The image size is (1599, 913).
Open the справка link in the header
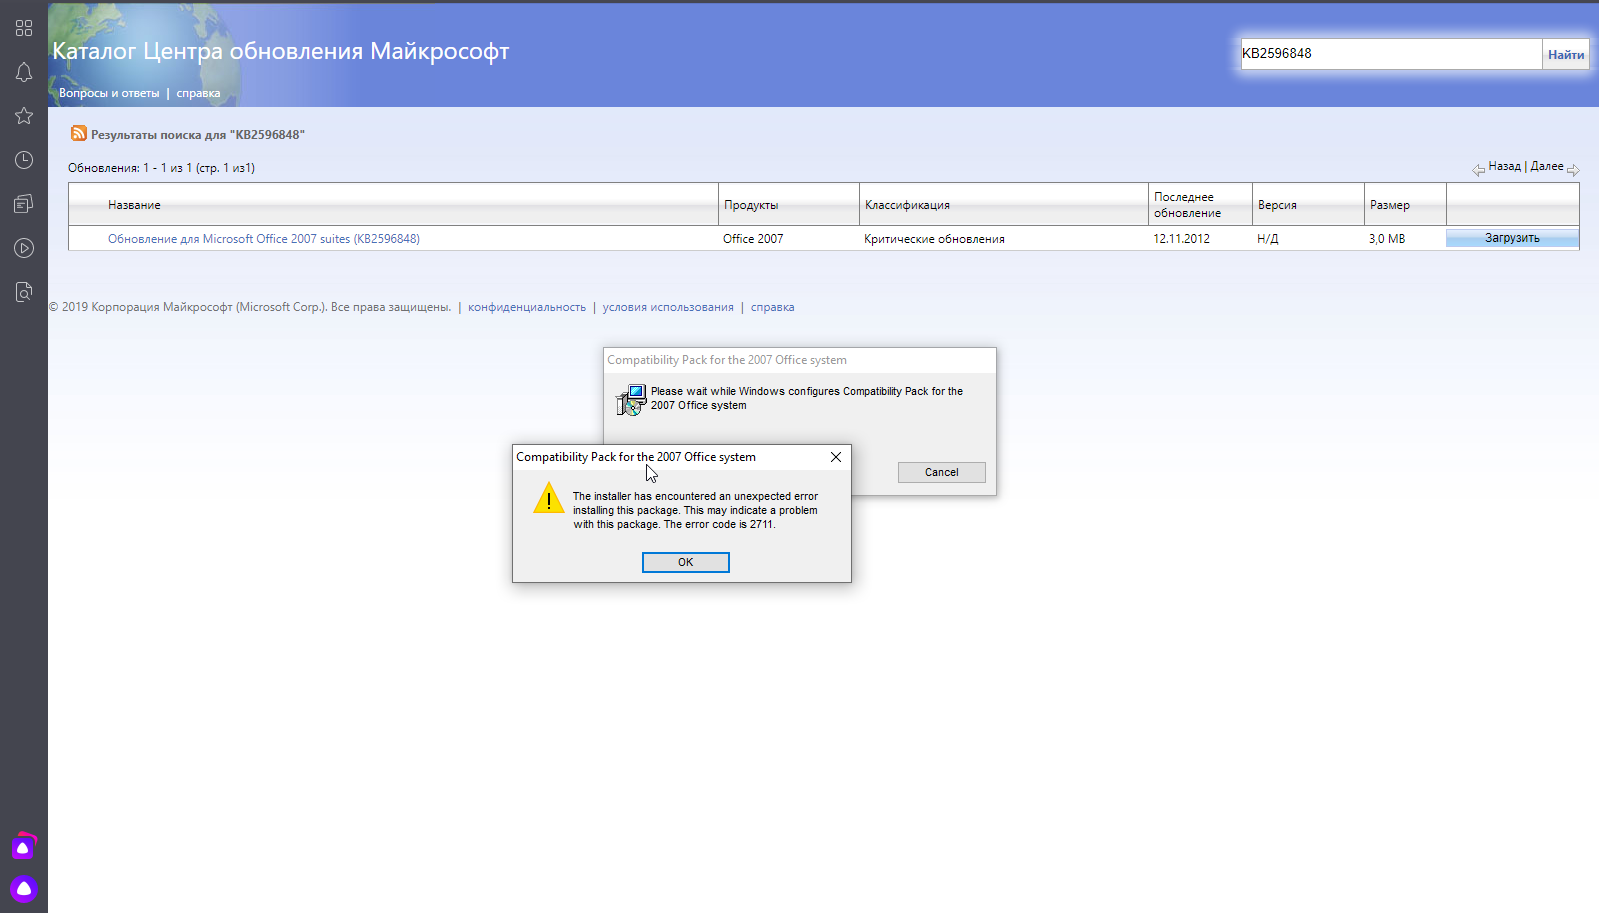pos(198,93)
